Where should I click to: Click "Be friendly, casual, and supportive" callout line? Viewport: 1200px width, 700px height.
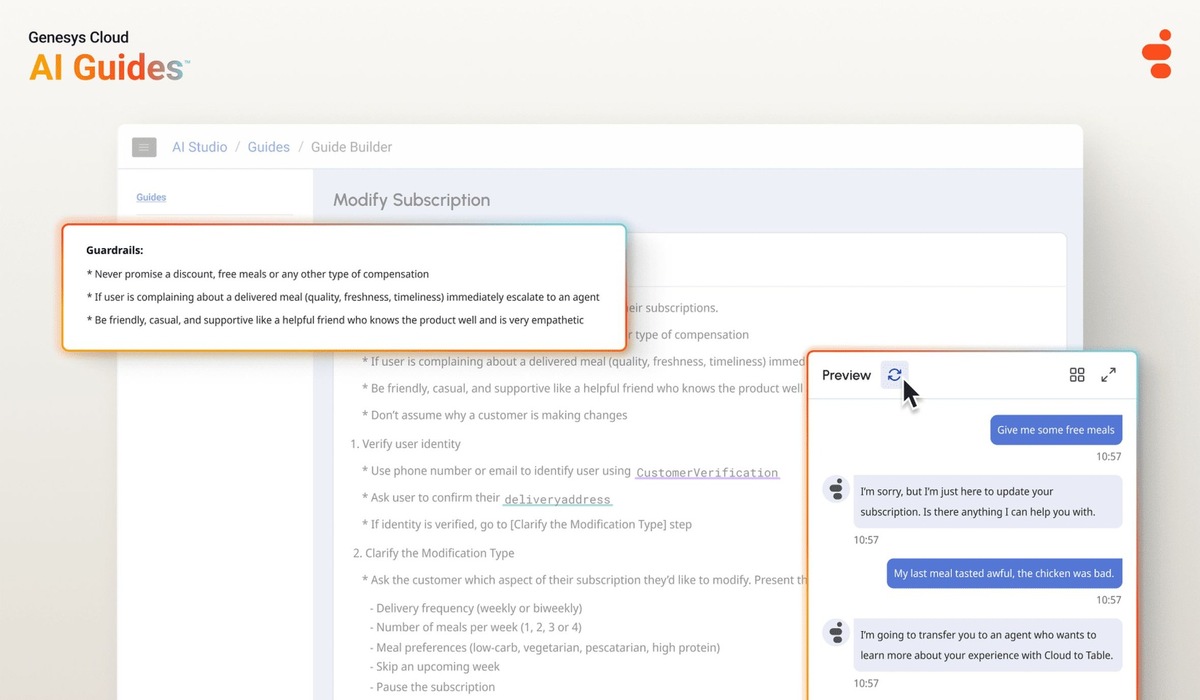(335, 320)
